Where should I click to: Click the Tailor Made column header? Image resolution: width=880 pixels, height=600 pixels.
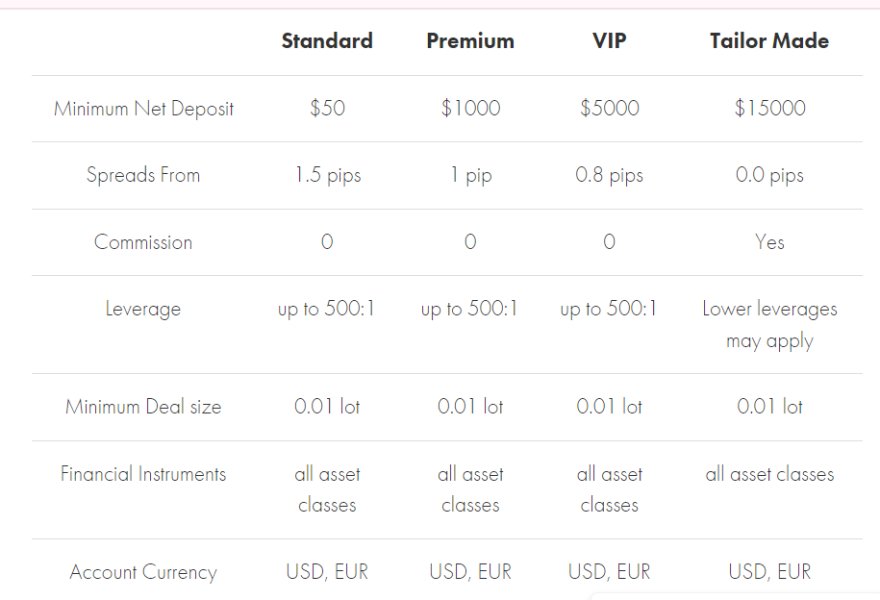point(769,41)
